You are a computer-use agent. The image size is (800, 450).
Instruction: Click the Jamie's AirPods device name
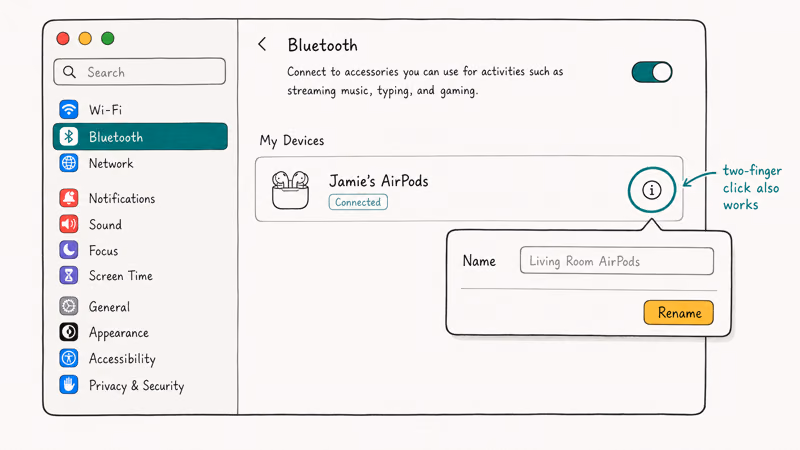click(379, 181)
